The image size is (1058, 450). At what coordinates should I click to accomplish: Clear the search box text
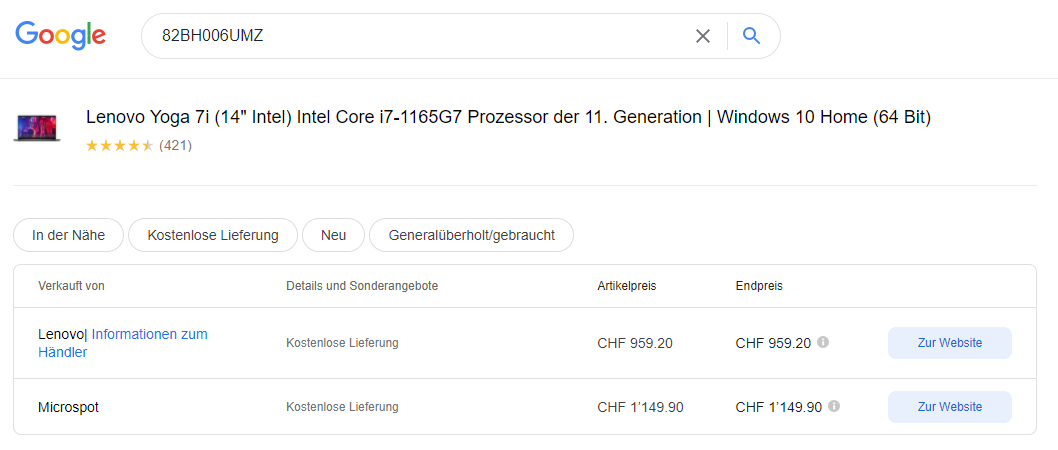[x=703, y=37]
